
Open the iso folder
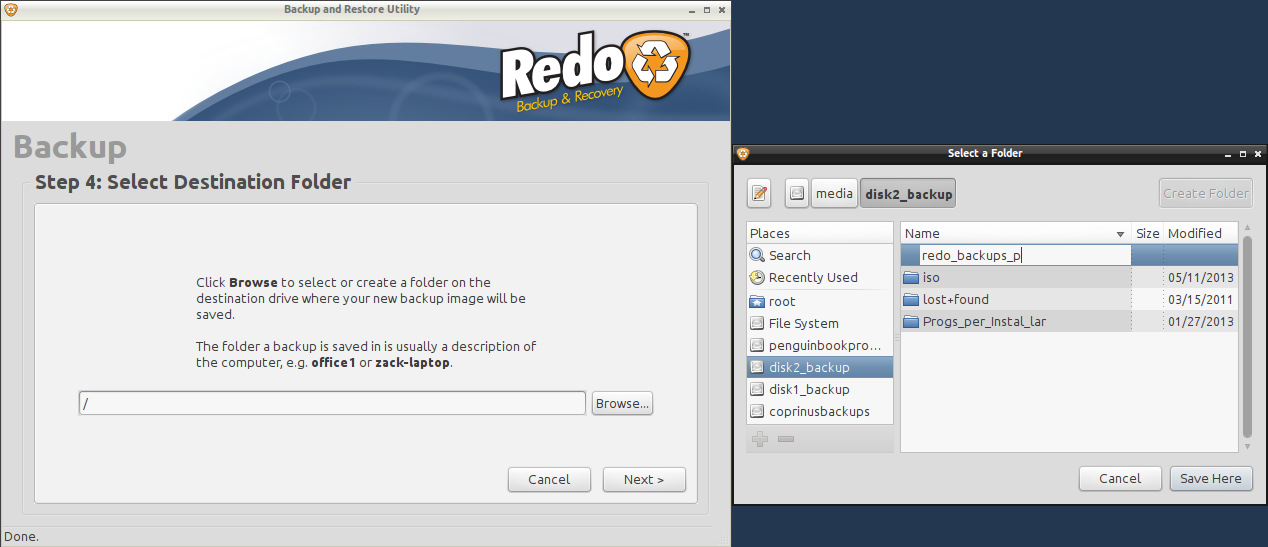tap(930, 277)
